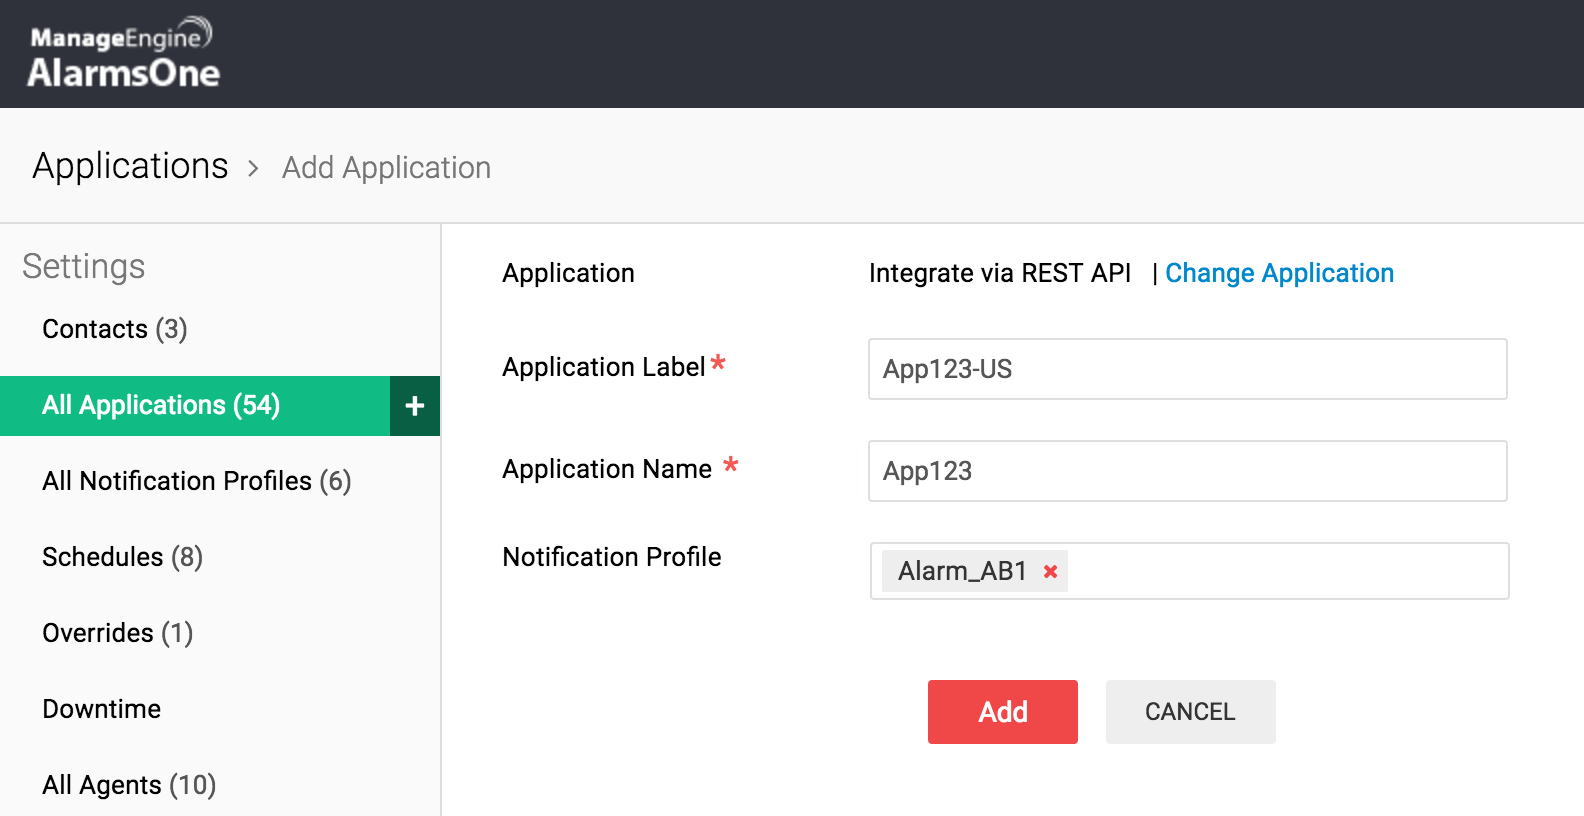The height and width of the screenshot is (816, 1584).
Task: Click the Change Application link
Action: click(x=1279, y=273)
